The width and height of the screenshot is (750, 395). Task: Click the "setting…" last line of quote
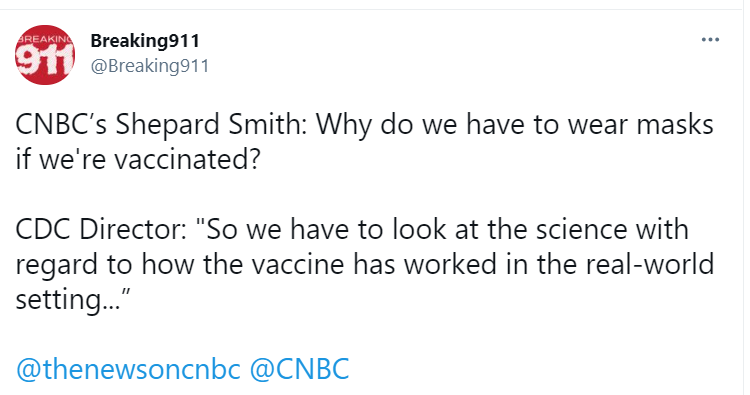click(x=73, y=300)
